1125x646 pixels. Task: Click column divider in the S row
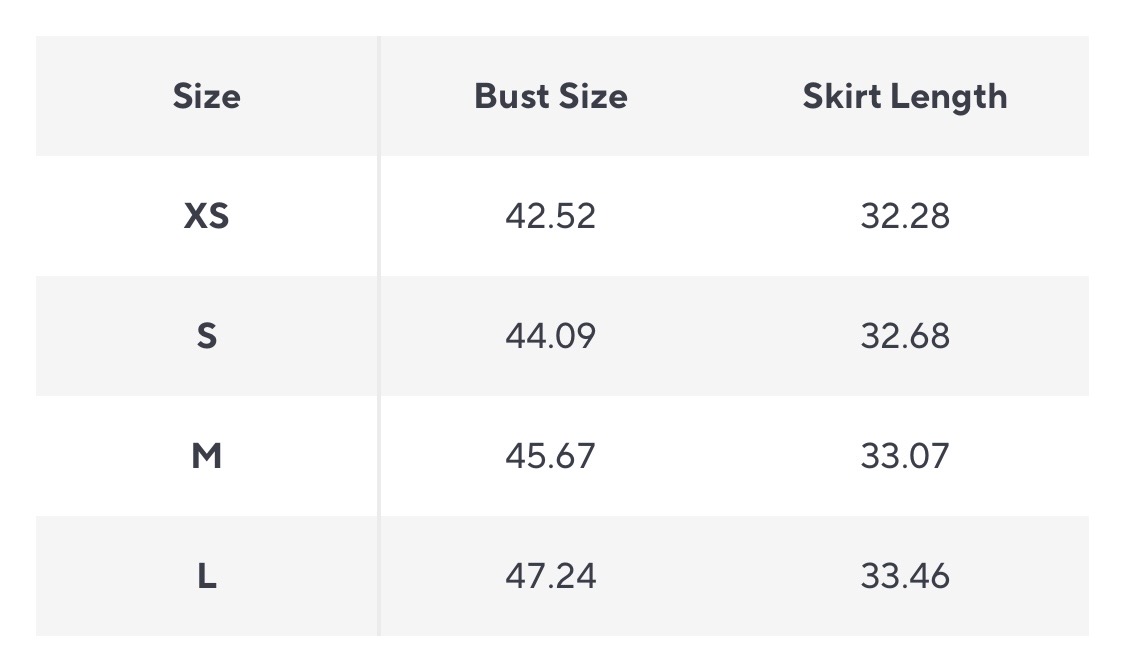[379, 336]
